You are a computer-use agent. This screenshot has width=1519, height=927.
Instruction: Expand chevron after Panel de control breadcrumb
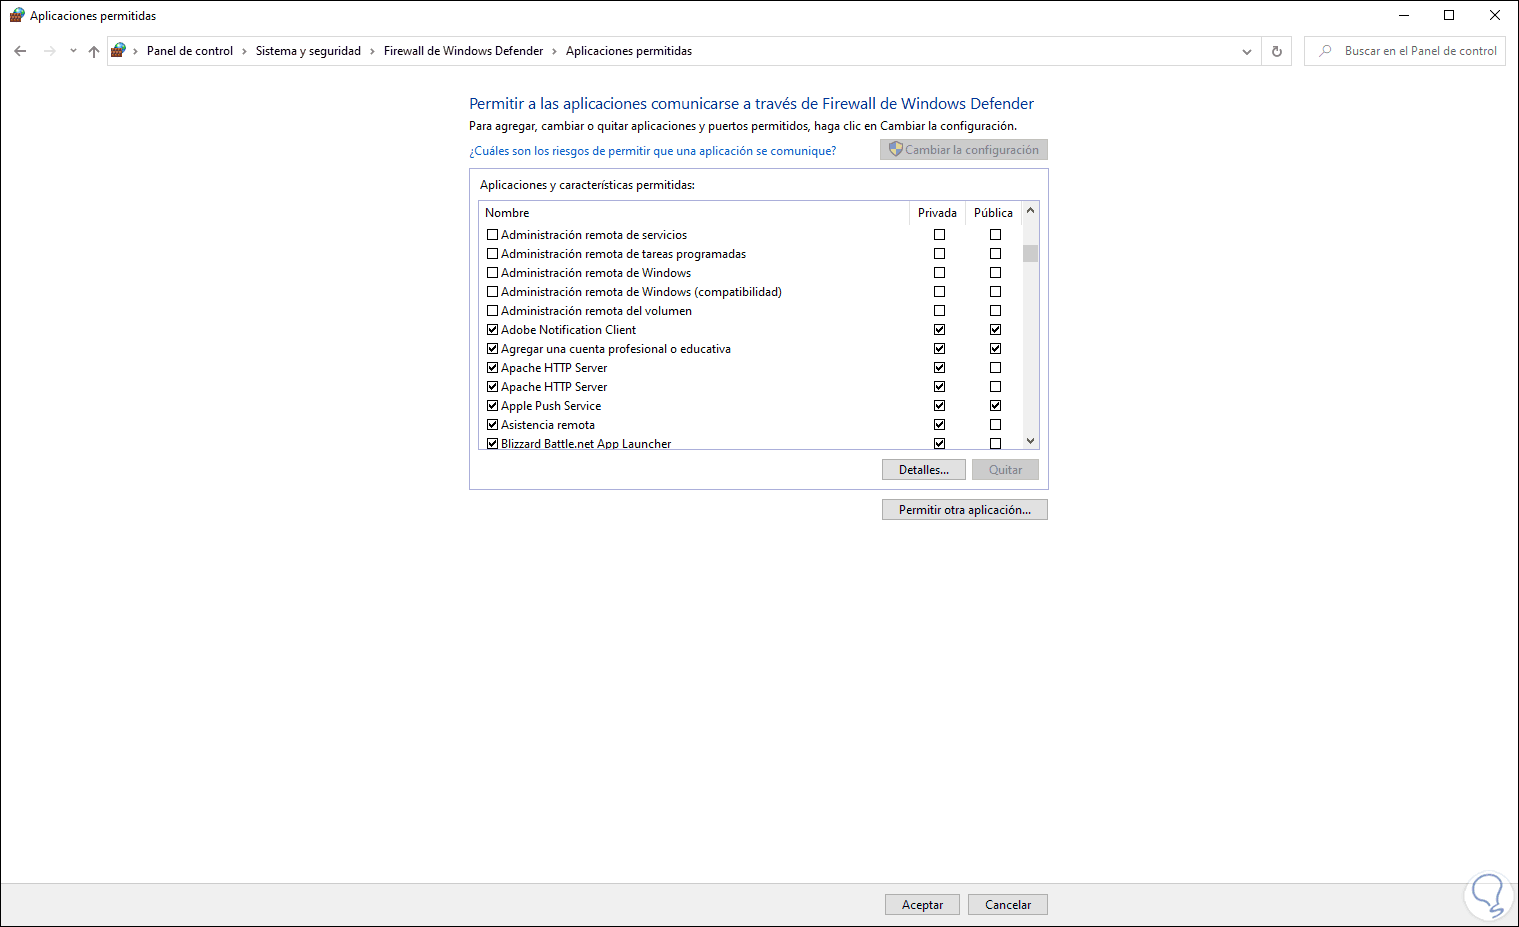pyautogui.click(x=244, y=51)
